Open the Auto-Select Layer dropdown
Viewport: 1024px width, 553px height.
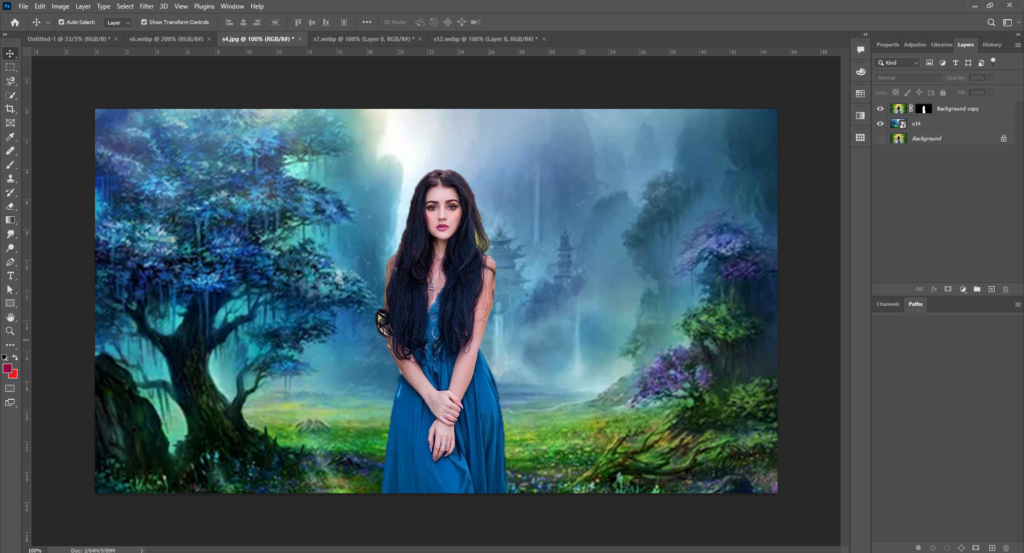coord(117,22)
